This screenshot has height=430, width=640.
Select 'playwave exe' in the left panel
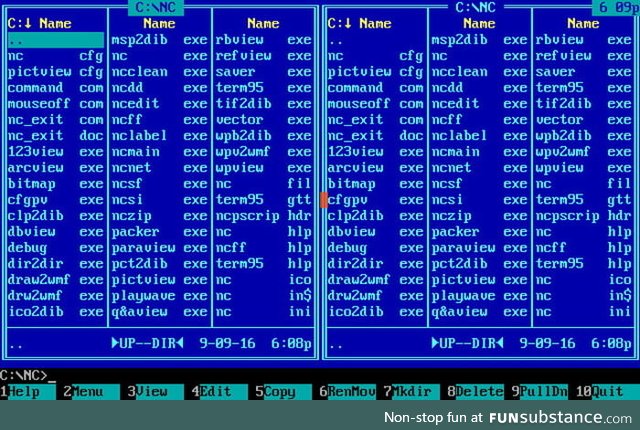tap(160, 296)
